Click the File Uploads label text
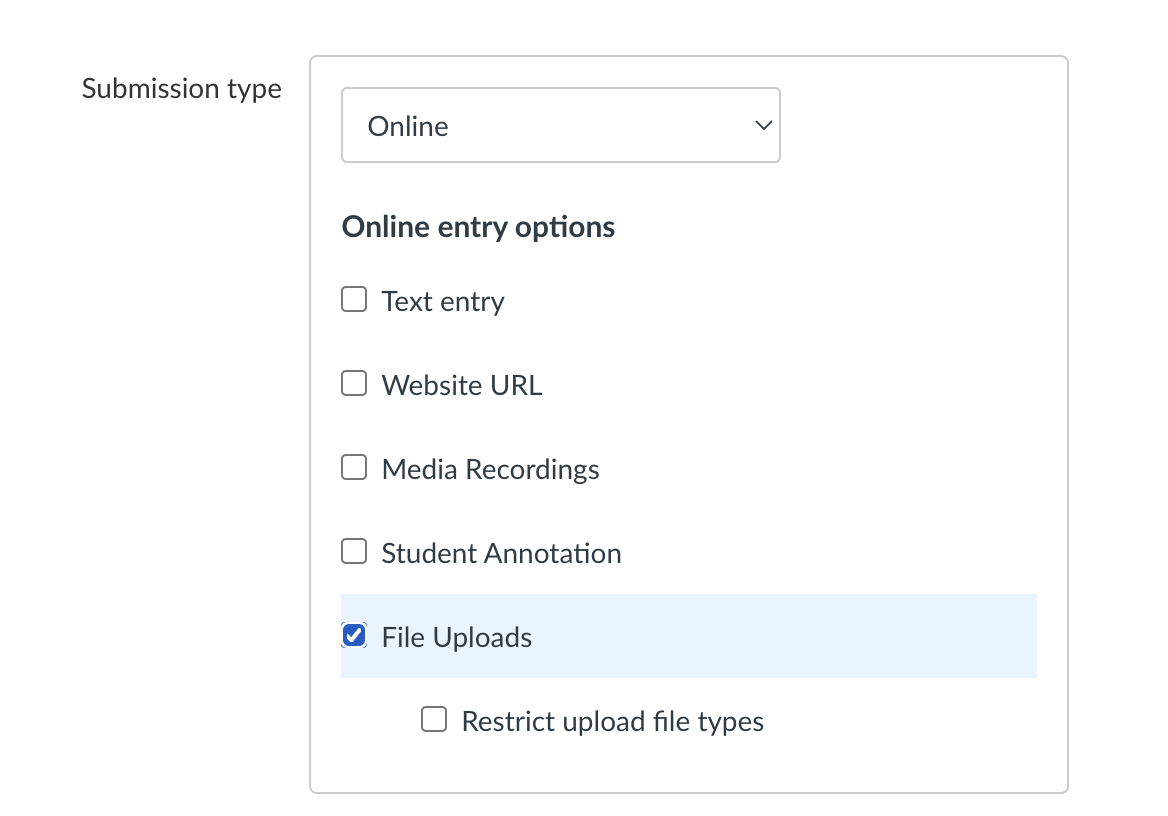Viewport: 1168px width, 816px height. click(x=456, y=636)
